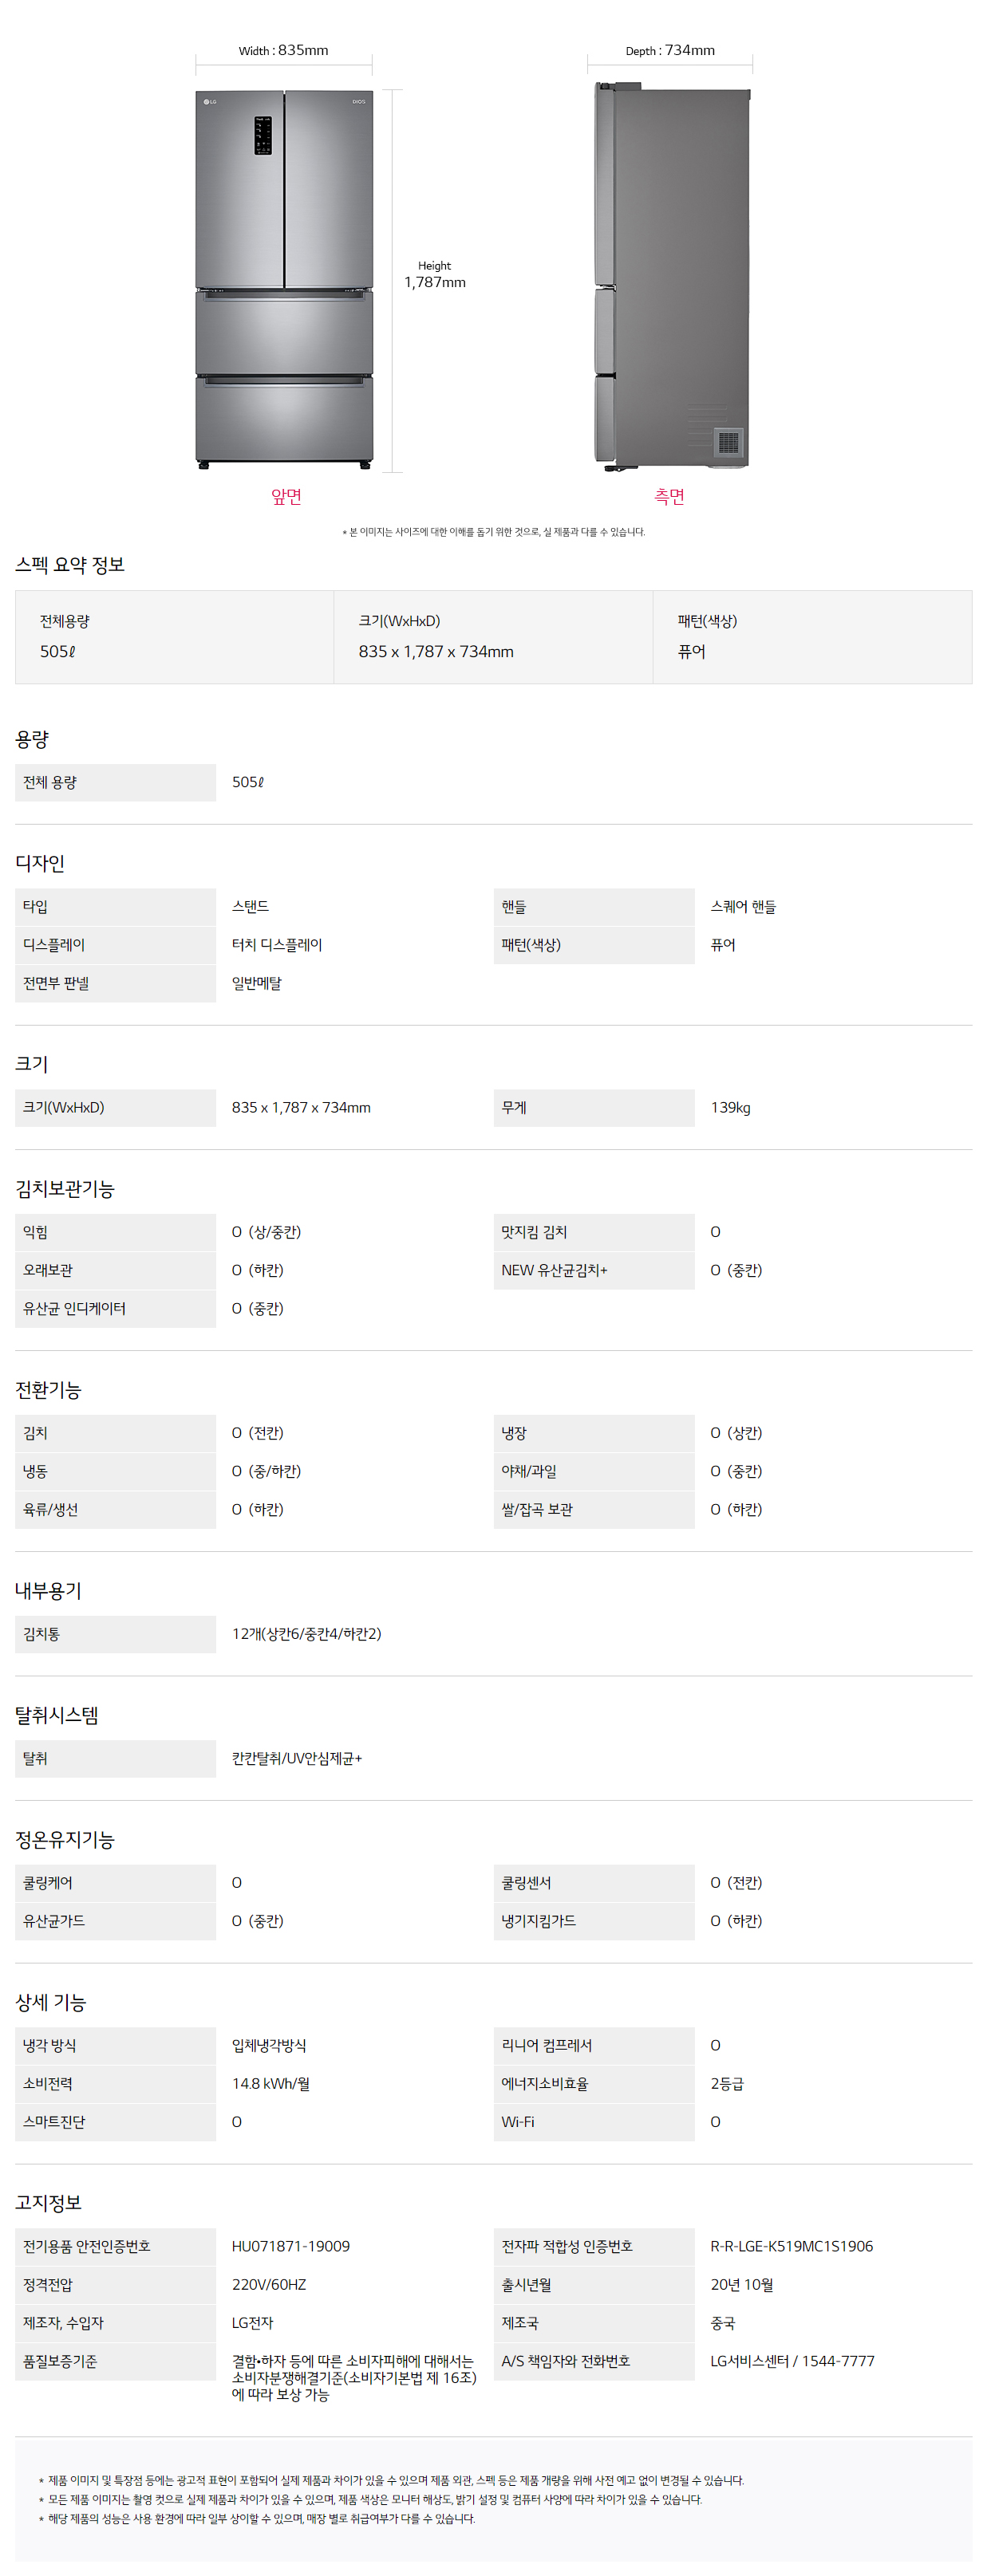Click the 칸칸탈취/UV안심제균+ value

(x=297, y=1758)
